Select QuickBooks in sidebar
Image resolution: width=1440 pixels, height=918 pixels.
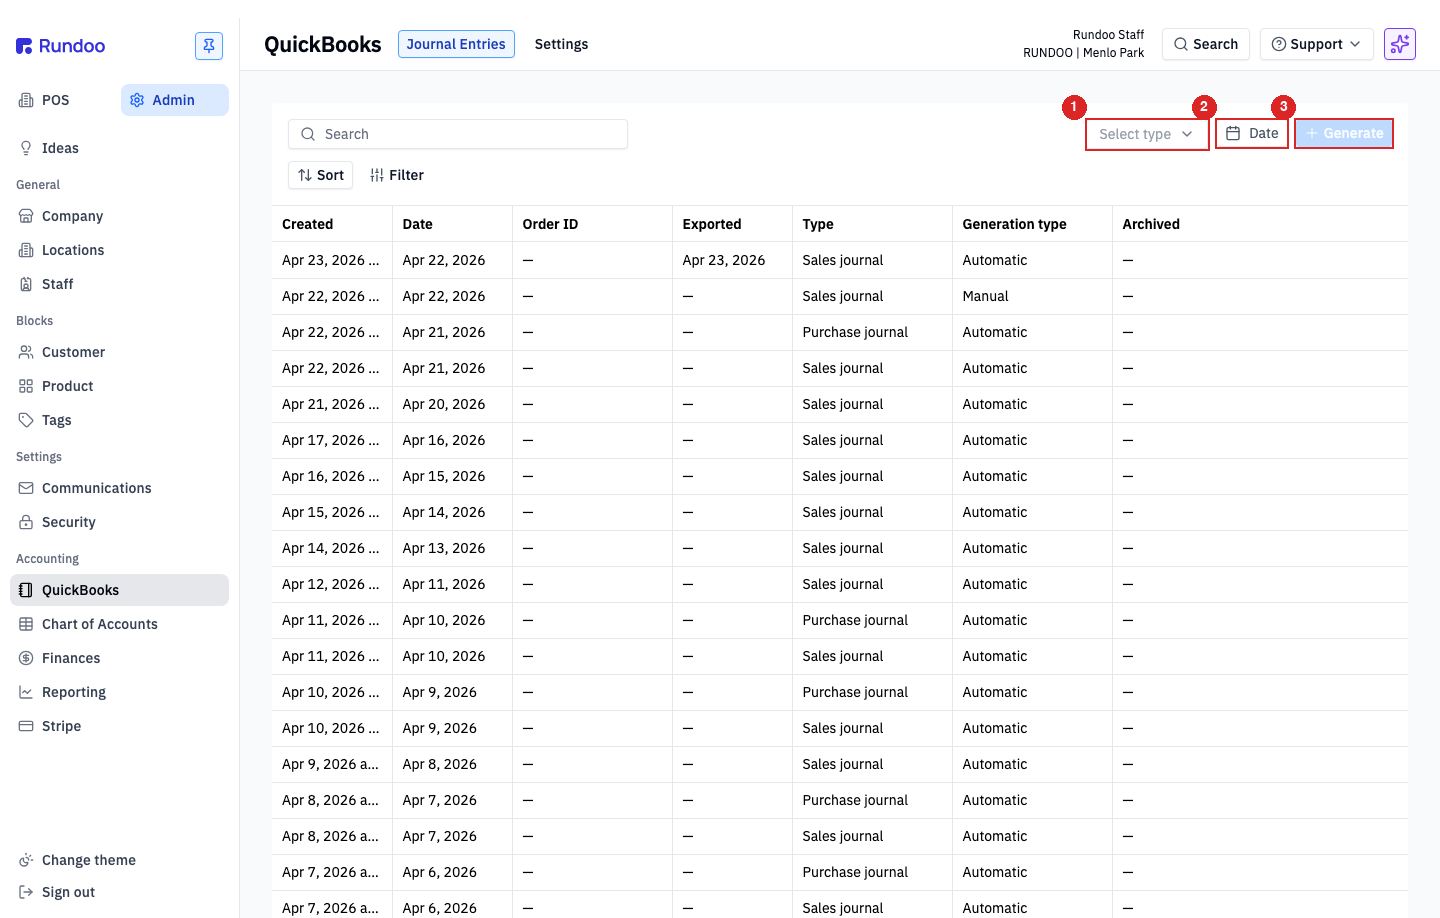pos(119,590)
